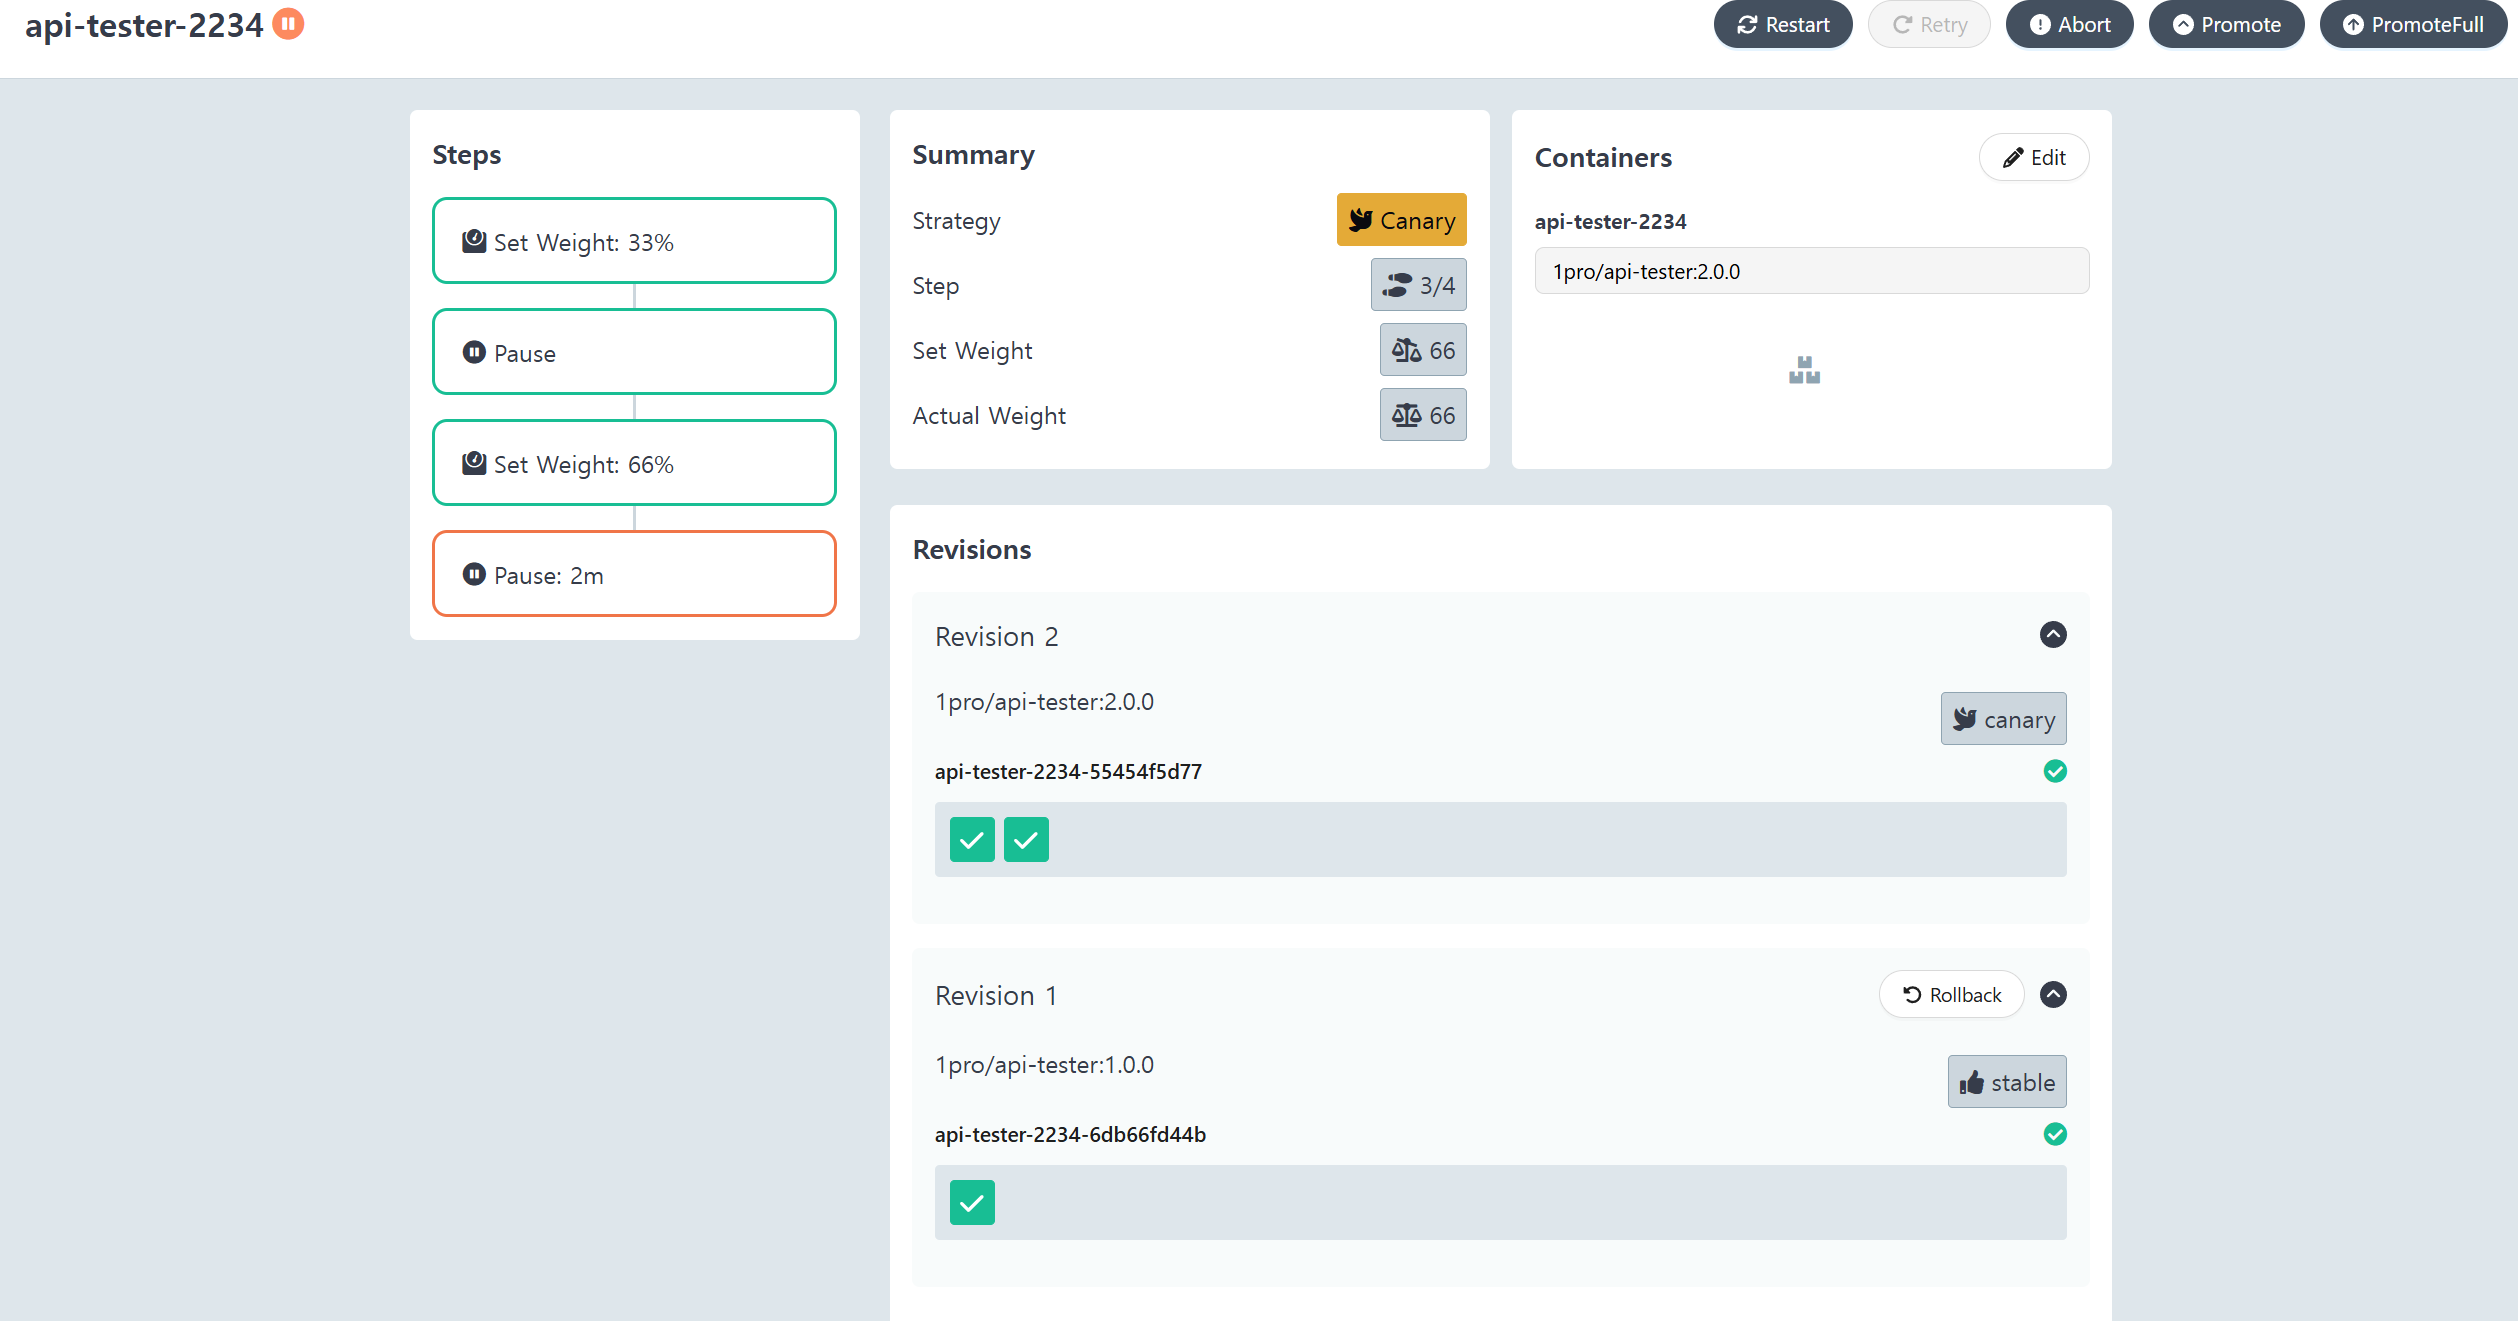Click the orange paused status icon beside the title
This screenshot has height=1321, width=2518.
[x=288, y=23]
